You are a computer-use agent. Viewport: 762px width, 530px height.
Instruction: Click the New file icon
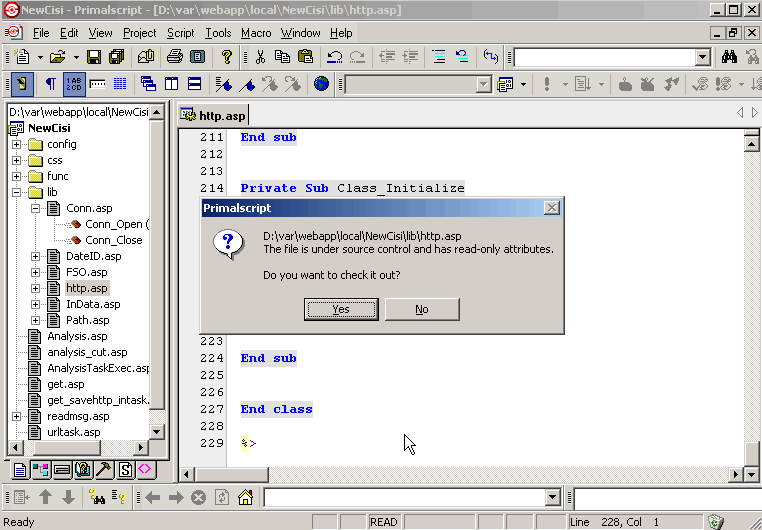point(22,57)
